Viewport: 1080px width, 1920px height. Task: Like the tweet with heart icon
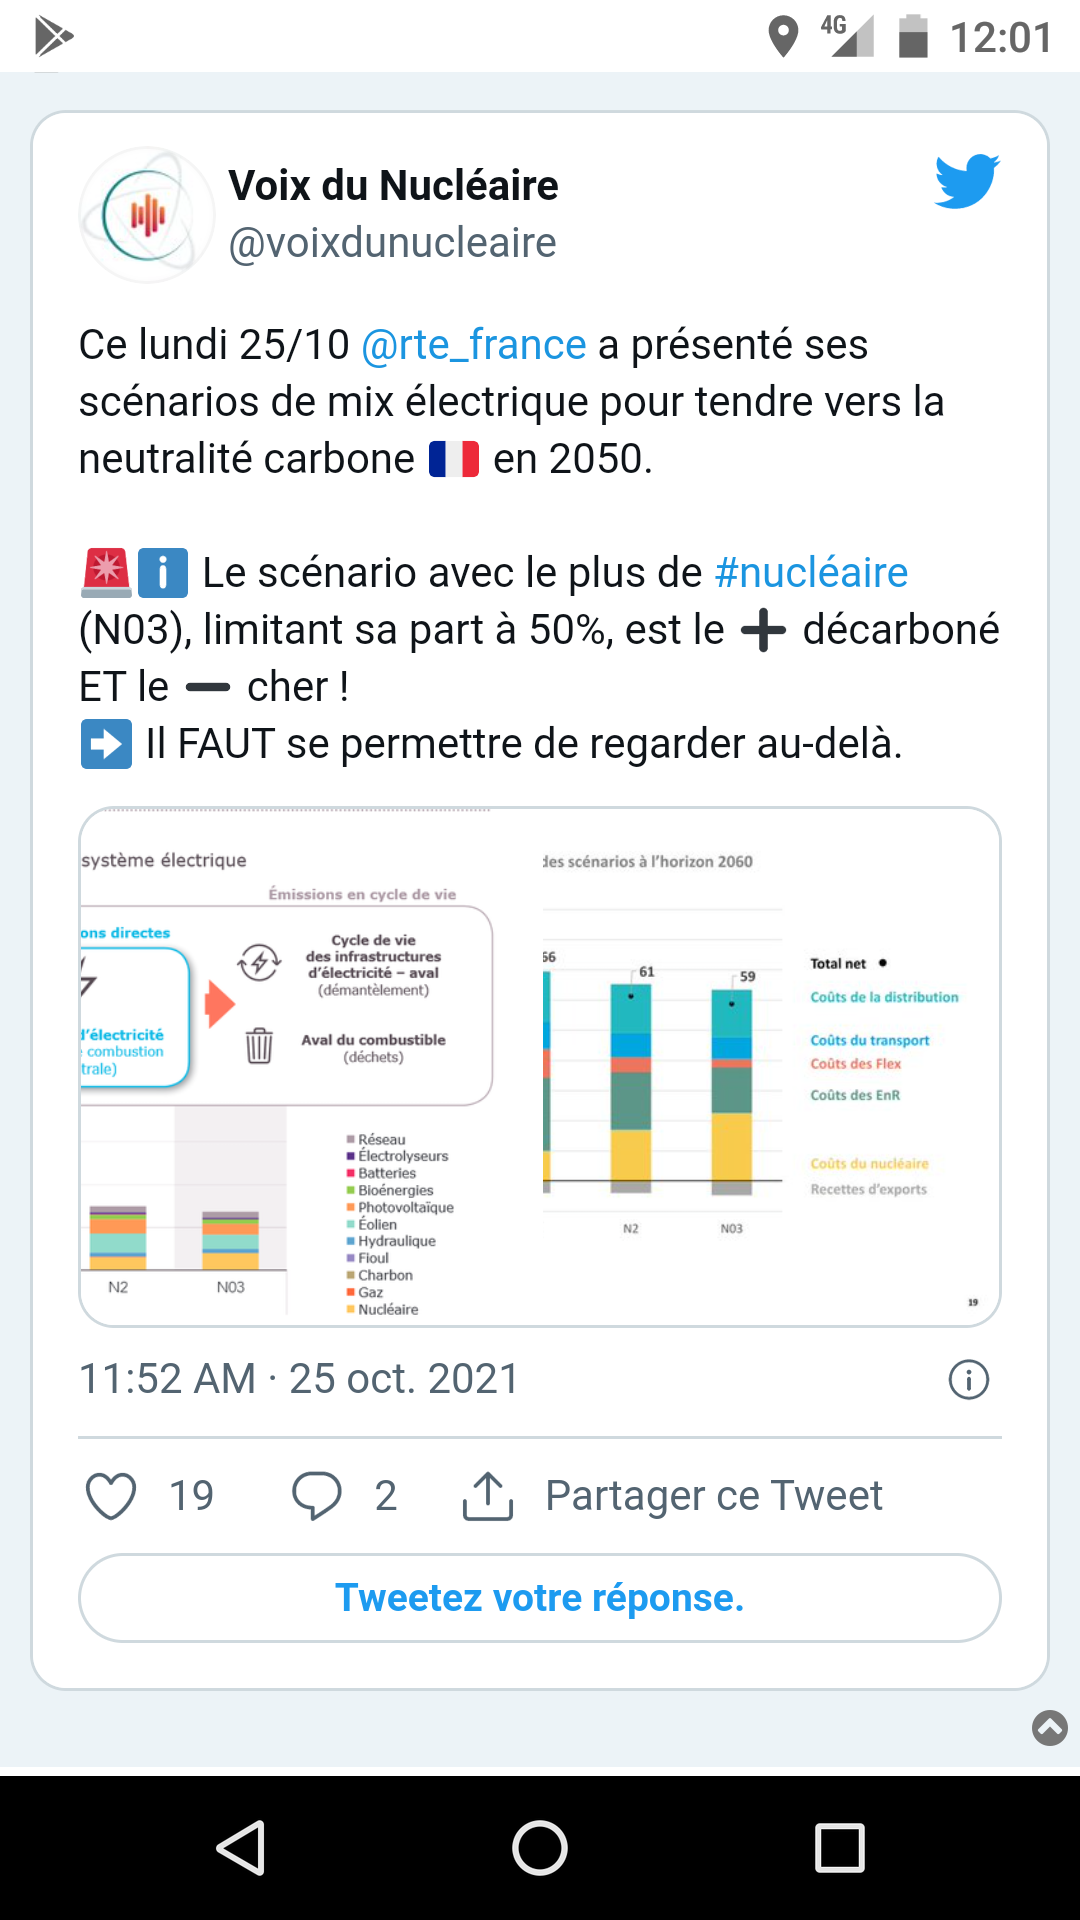[x=111, y=1496]
